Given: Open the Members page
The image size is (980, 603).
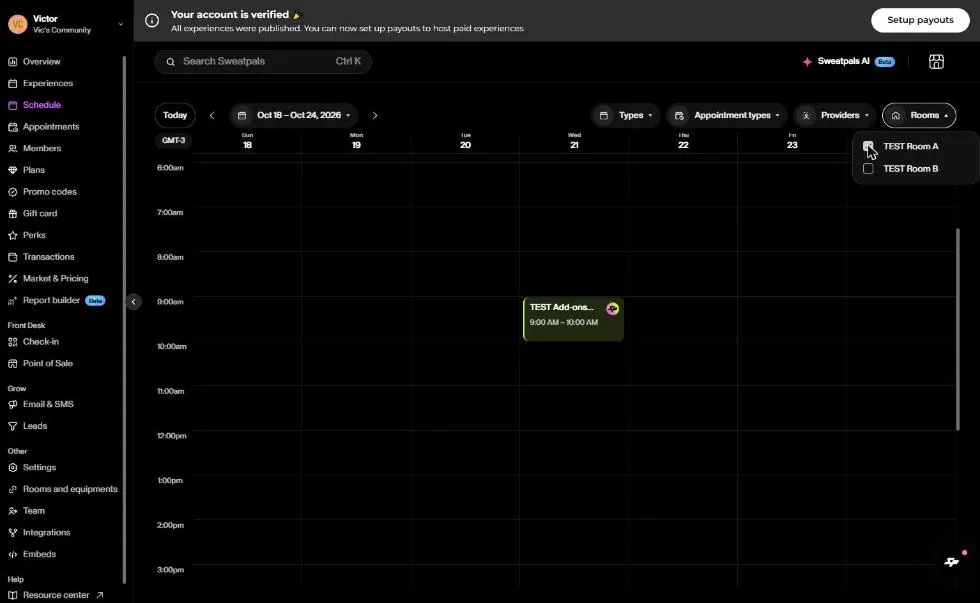Looking at the screenshot, I should (42, 149).
